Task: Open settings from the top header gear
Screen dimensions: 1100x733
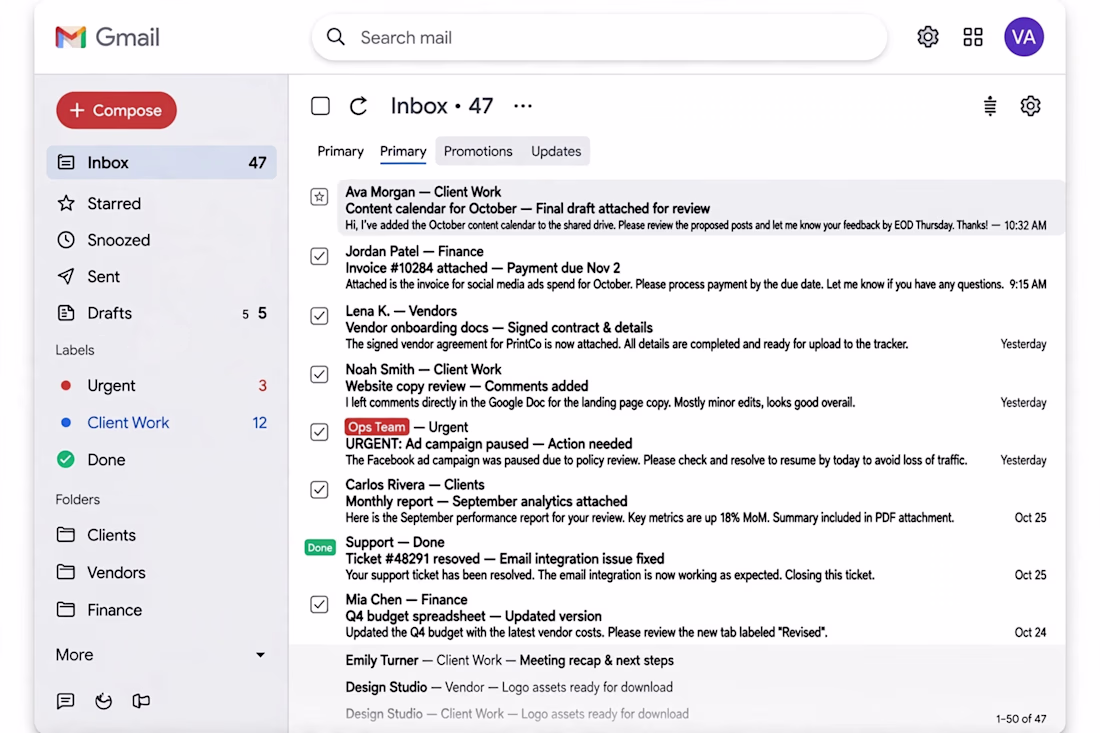Action: coord(927,36)
